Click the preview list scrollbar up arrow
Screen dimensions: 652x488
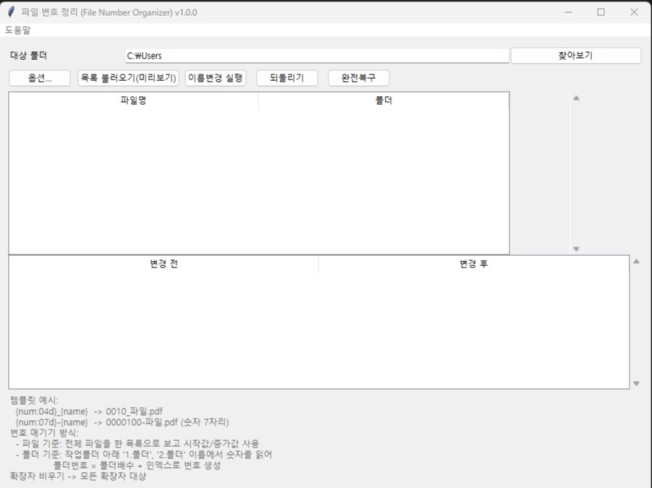tap(636, 262)
